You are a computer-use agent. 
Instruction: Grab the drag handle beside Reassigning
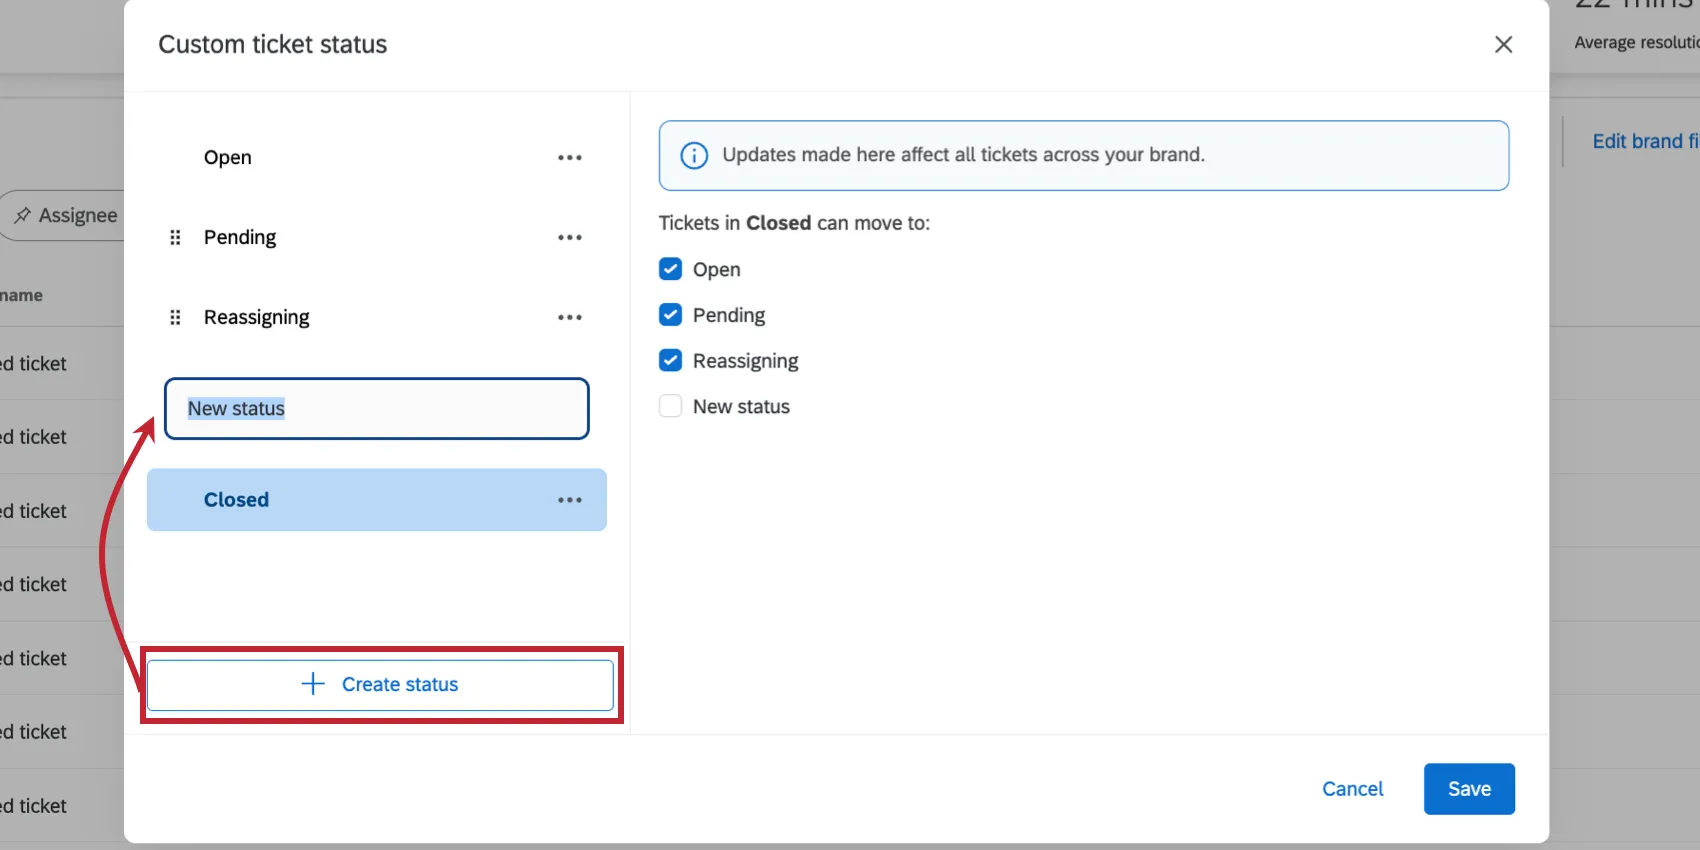point(175,317)
